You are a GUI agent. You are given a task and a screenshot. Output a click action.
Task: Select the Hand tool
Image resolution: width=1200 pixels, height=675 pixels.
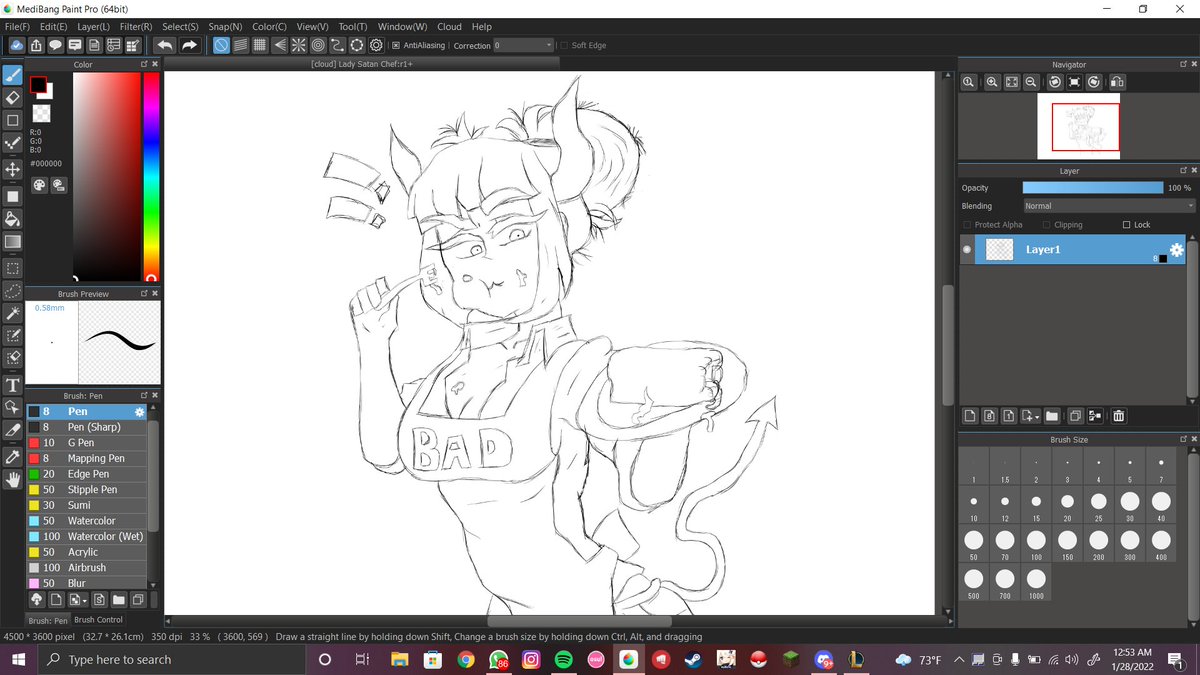point(13,479)
